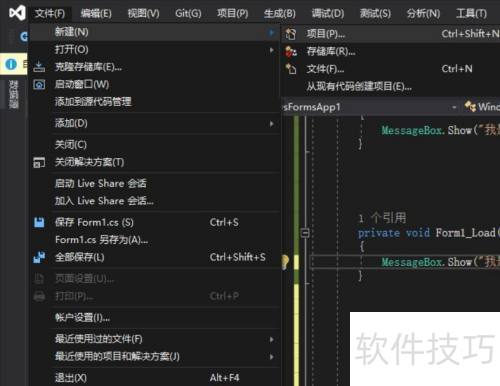
Task: Expand 最近使用的项目和解决方案 submenu arrow
Action: click(x=272, y=357)
